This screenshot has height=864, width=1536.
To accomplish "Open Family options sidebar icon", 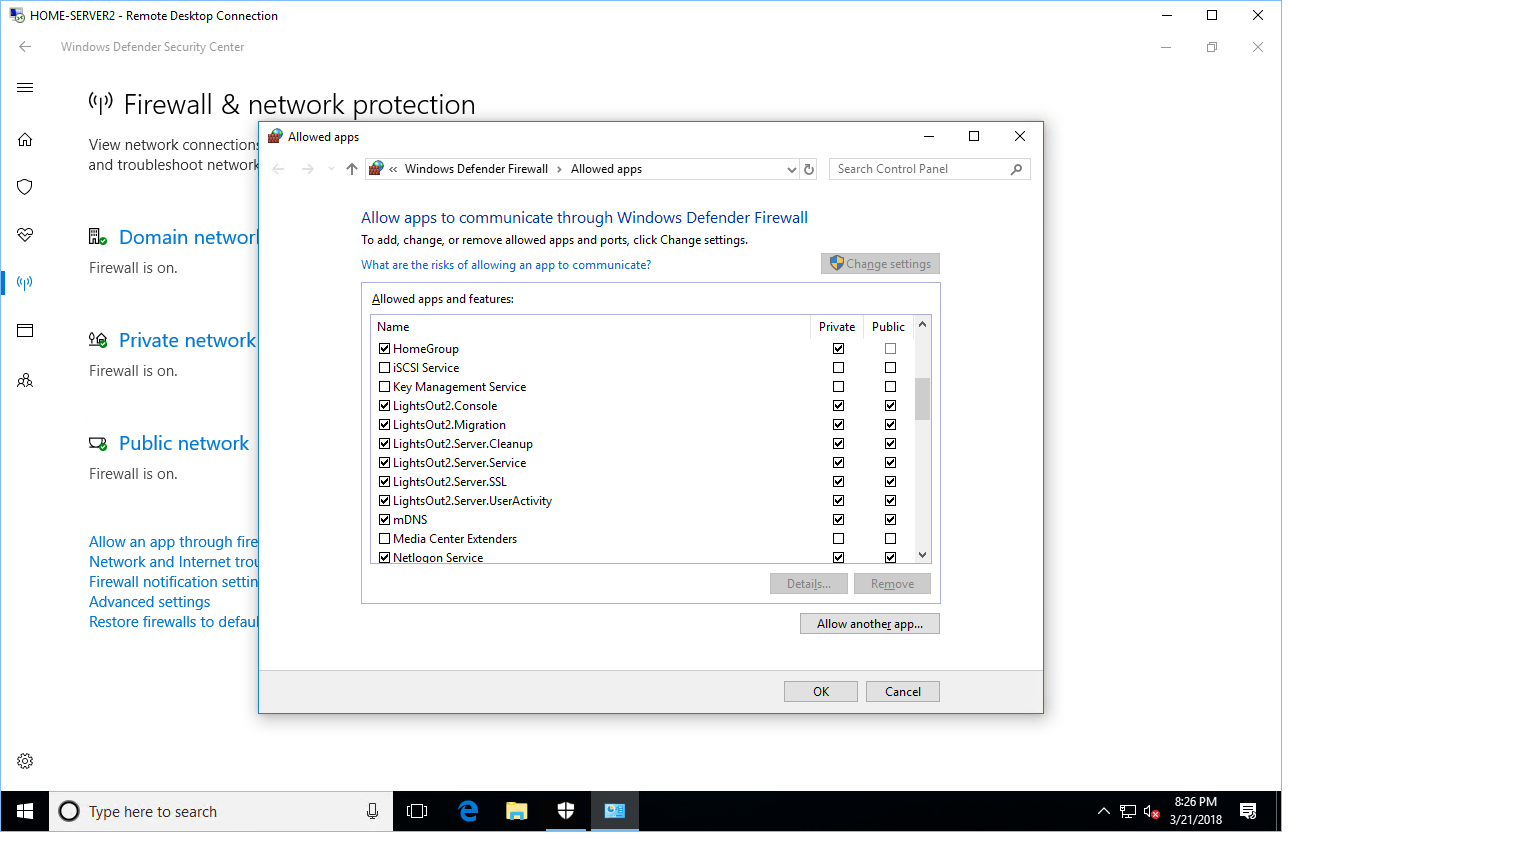I will [x=25, y=380].
